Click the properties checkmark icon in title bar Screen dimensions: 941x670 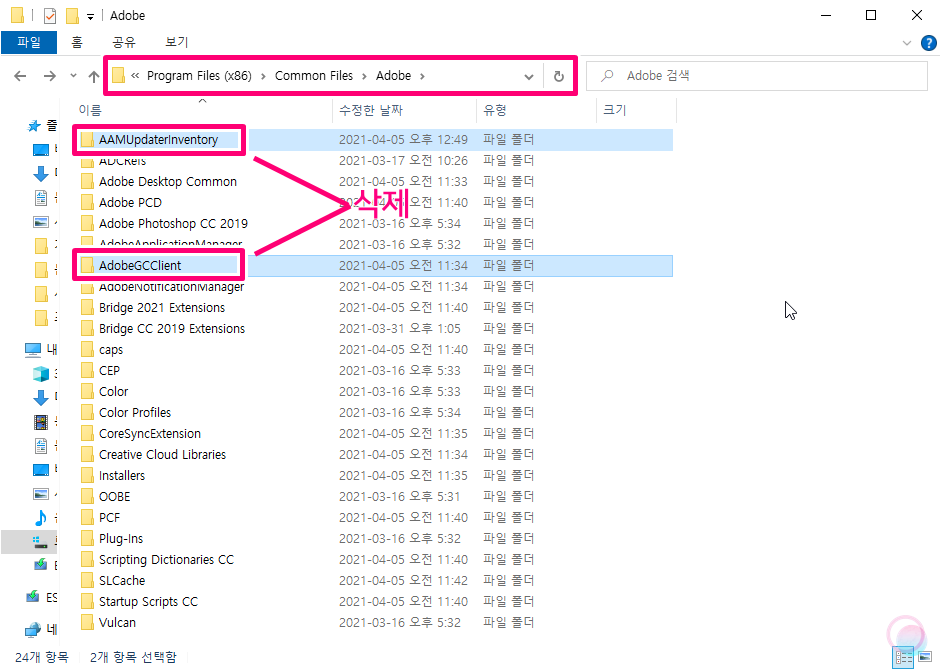(50, 16)
